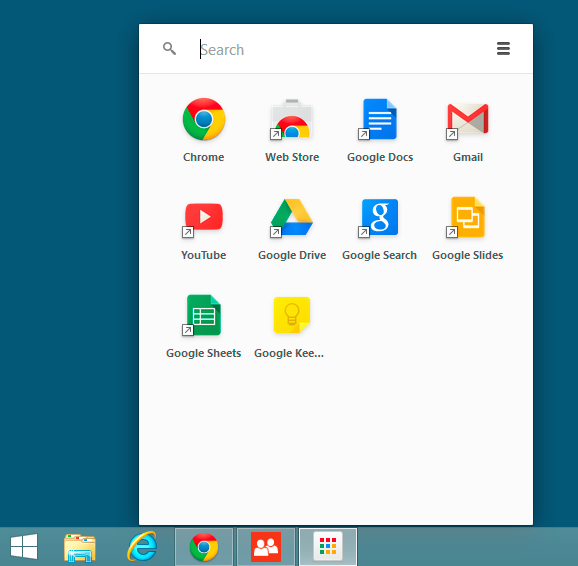The height and width of the screenshot is (566, 578).
Task: Click the "Google Kee..." label text
Action: click(x=289, y=353)
